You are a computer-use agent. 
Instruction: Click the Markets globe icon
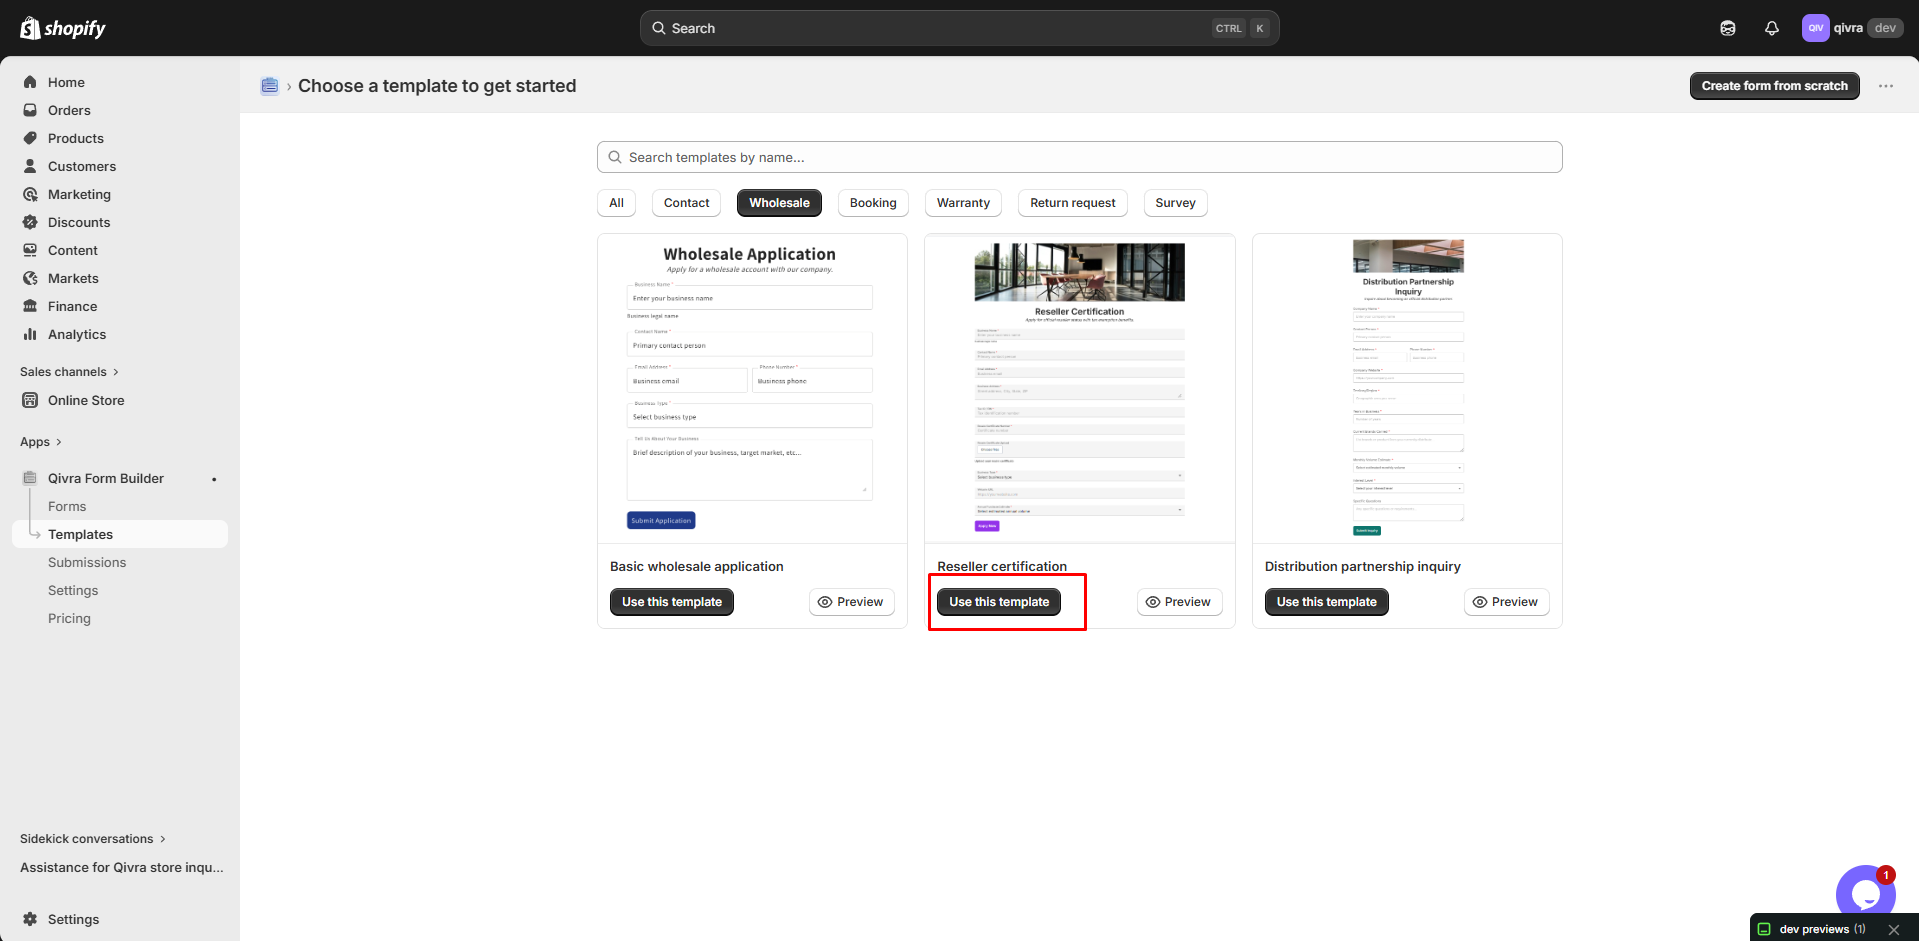tap(30, 278)
